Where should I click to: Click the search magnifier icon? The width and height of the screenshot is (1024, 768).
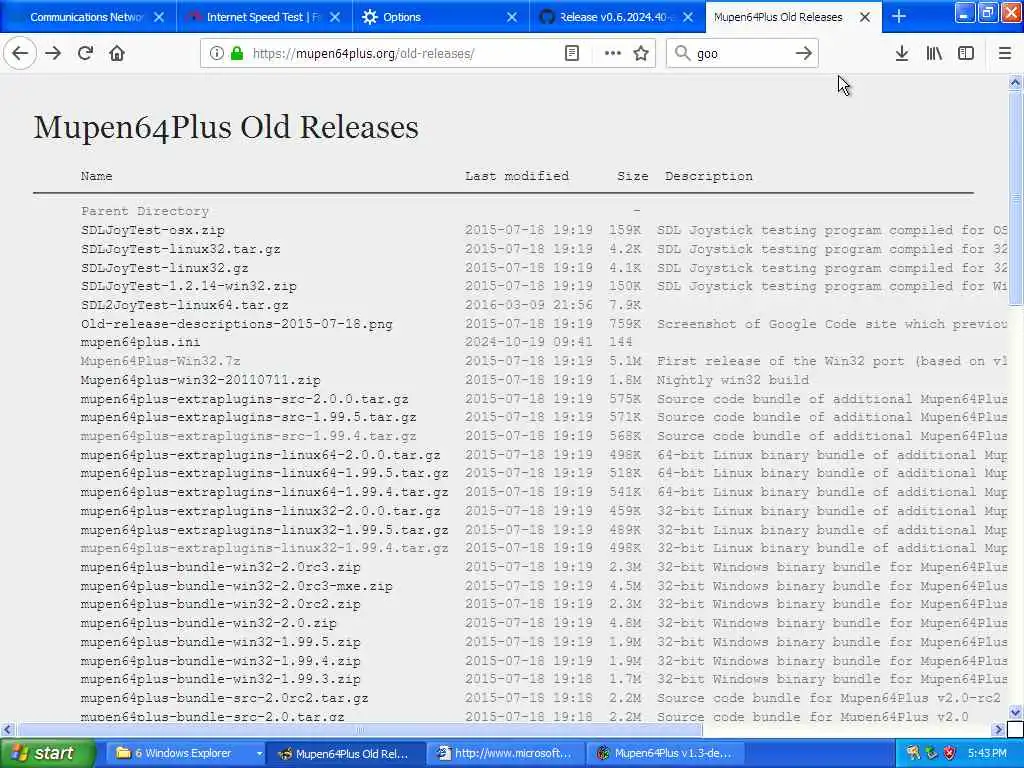pos(682,54)
